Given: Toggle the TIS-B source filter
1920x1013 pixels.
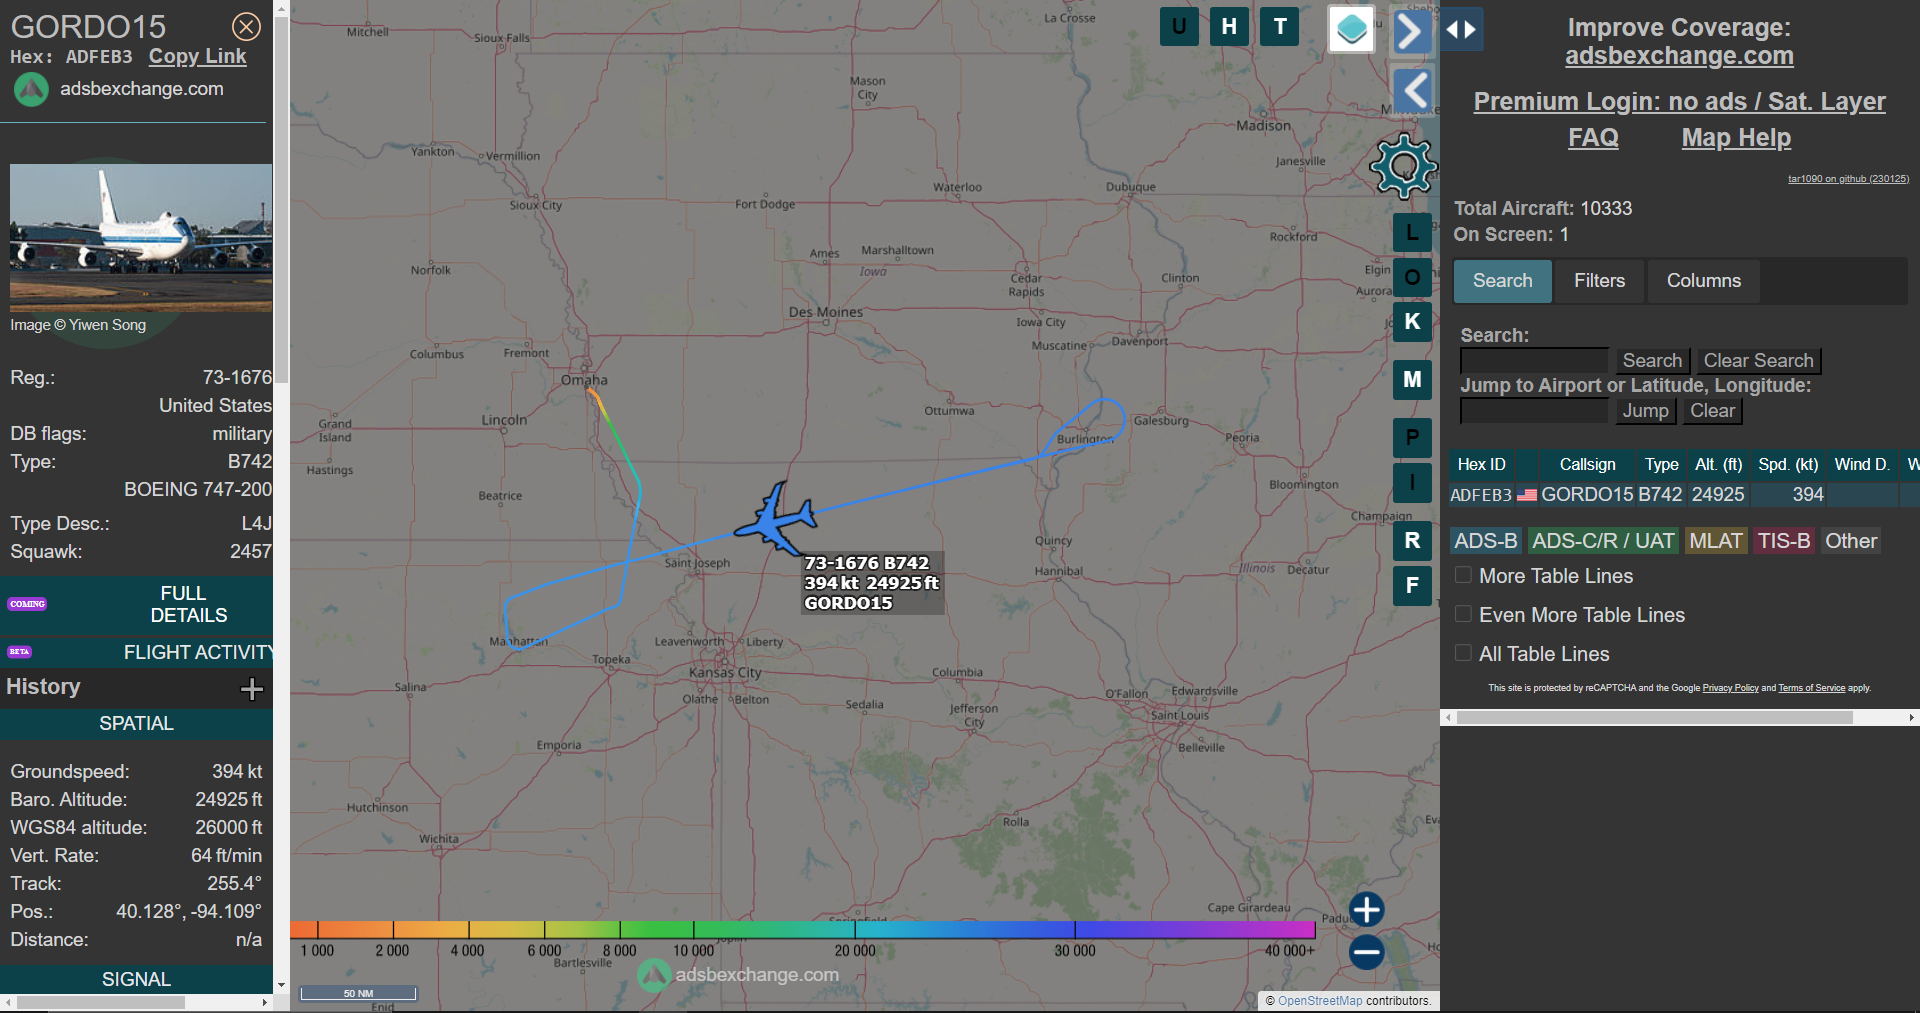Looking at the screenshot, I should (1784, 541).
